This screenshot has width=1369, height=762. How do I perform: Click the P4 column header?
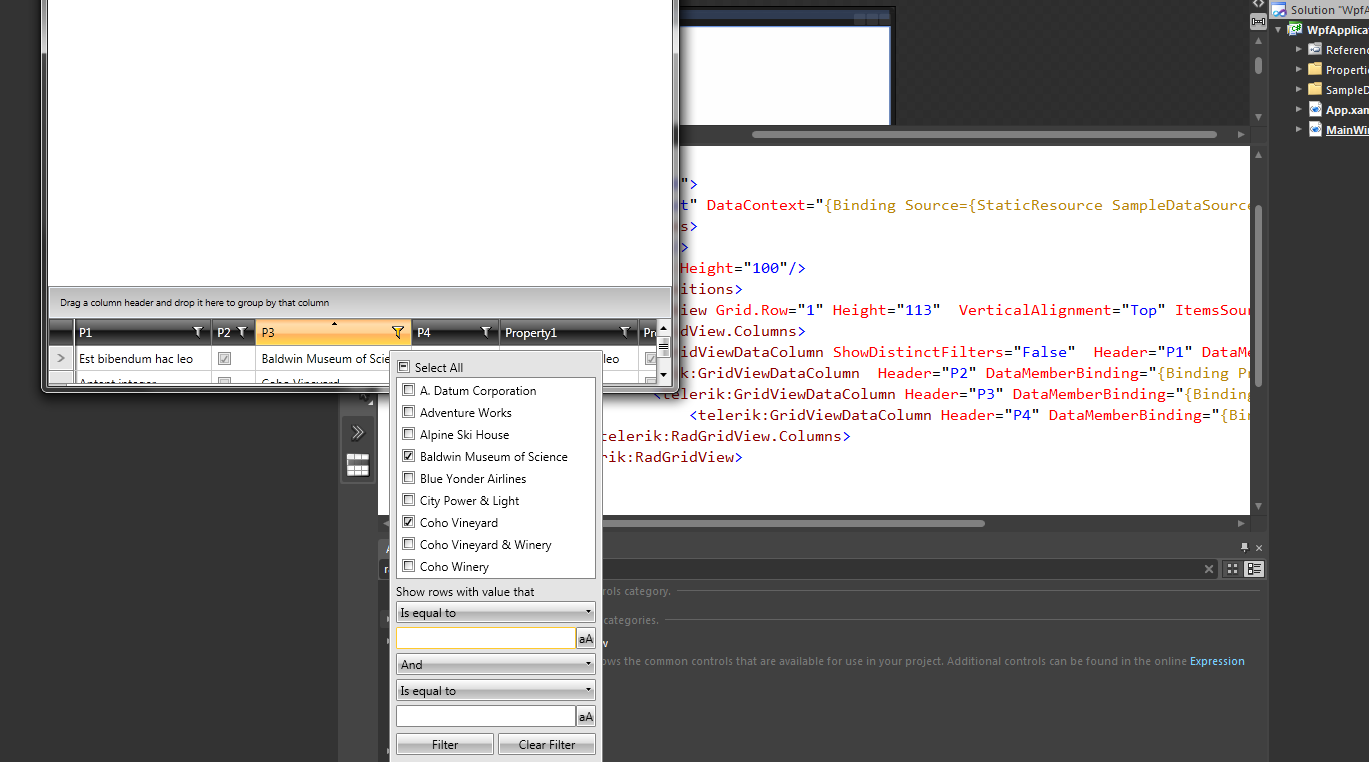tap(455, 332)
